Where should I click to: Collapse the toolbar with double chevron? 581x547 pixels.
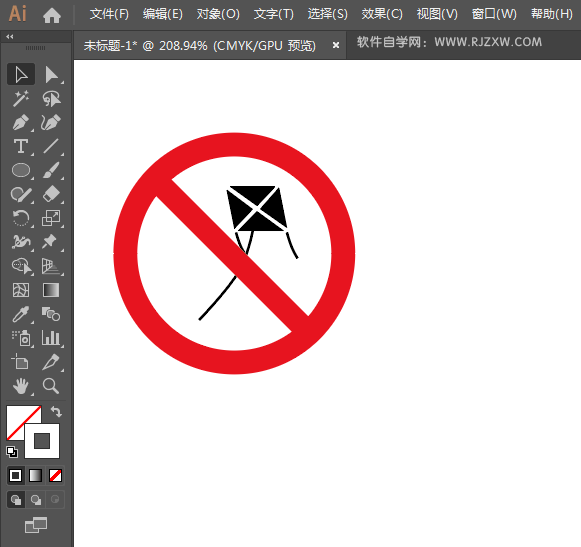pos(10,36)
